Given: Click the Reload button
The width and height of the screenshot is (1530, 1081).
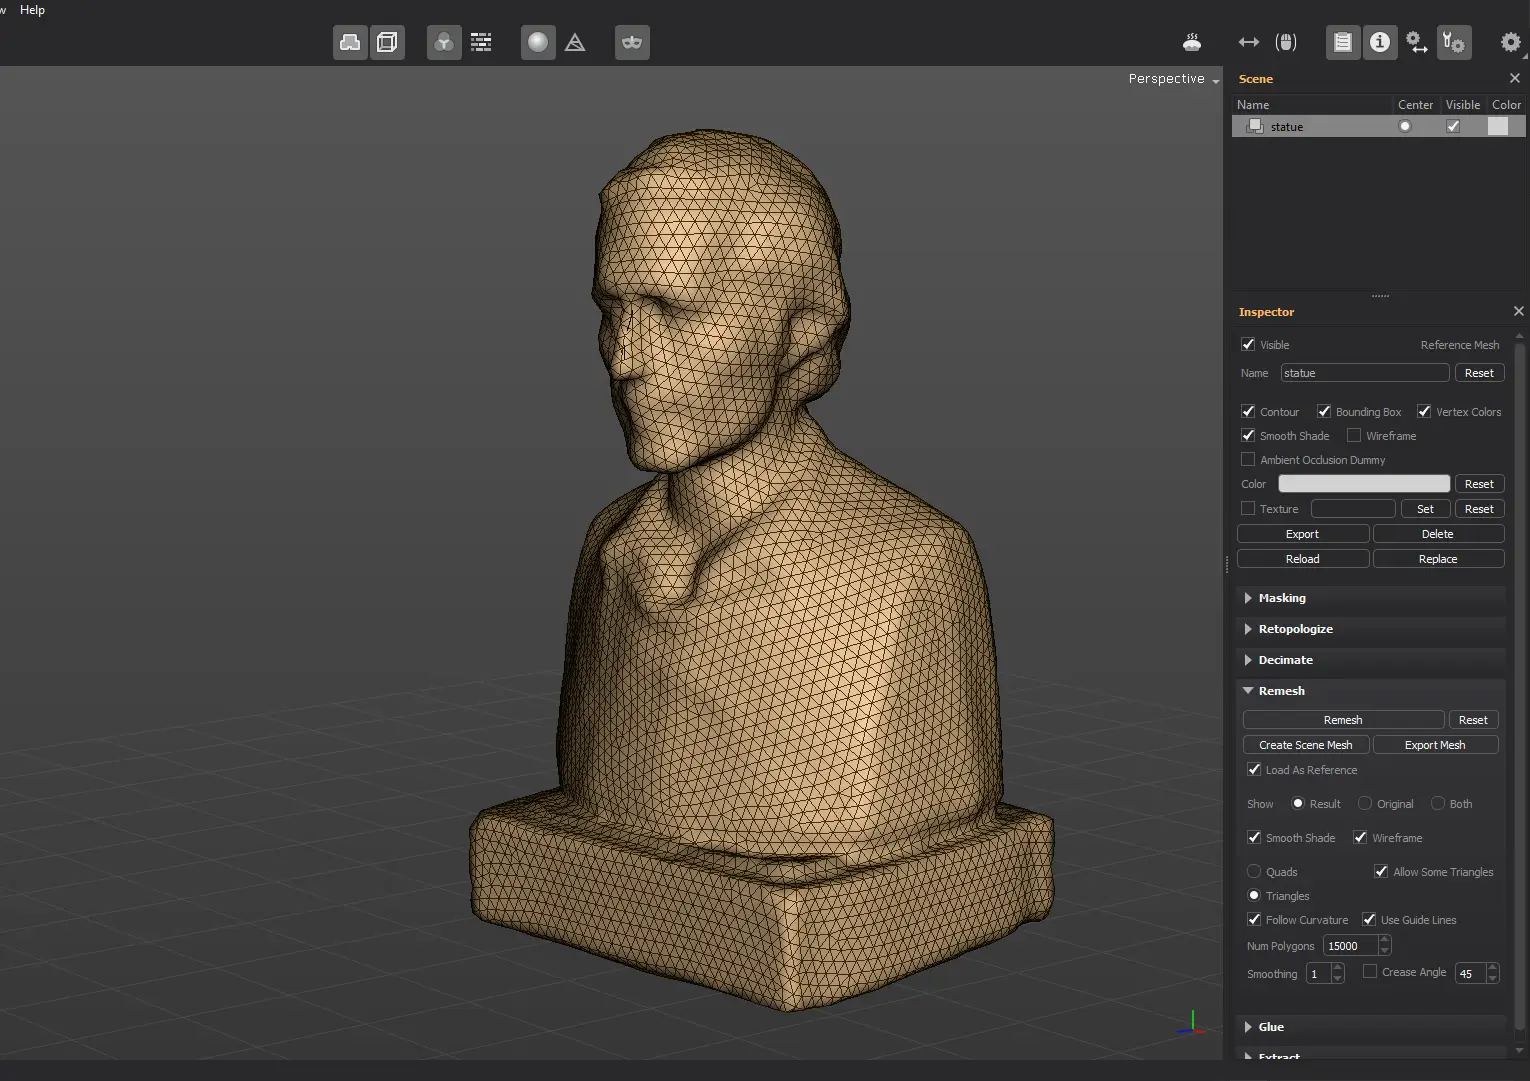Looking at the screenshot, I should click(1303, 558).
